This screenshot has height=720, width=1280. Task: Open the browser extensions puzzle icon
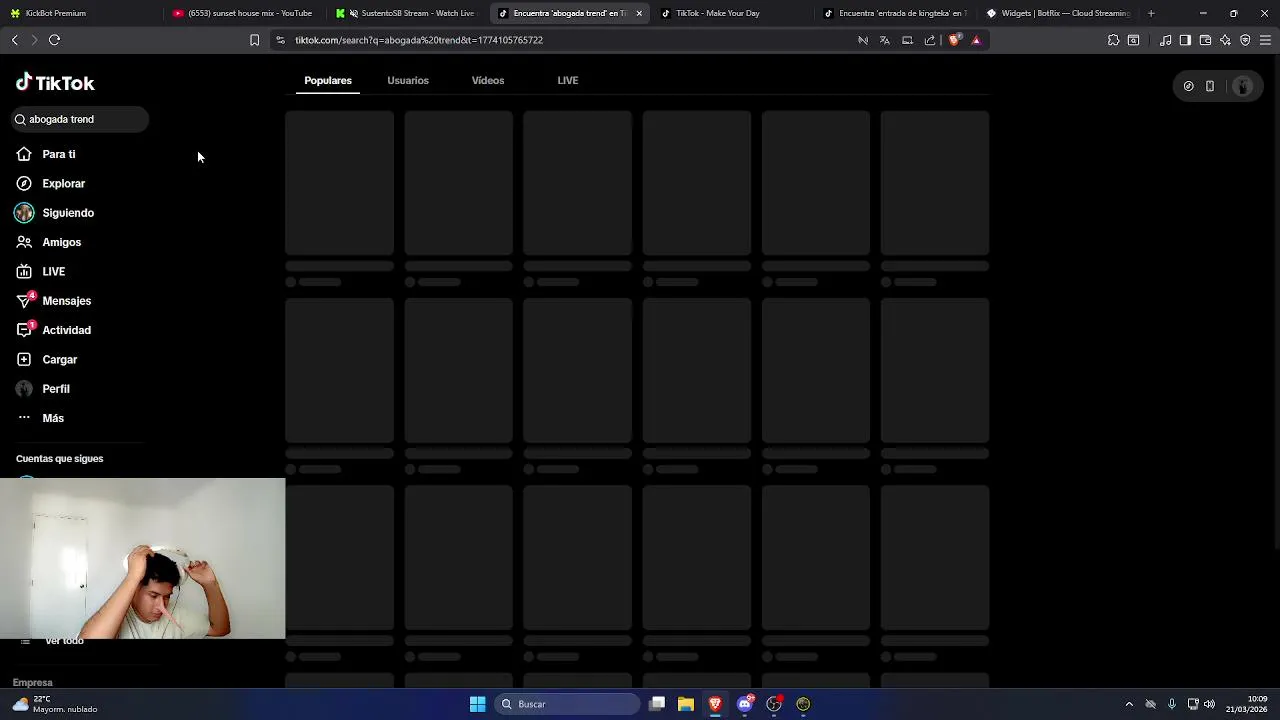[x=1113, y=40]
